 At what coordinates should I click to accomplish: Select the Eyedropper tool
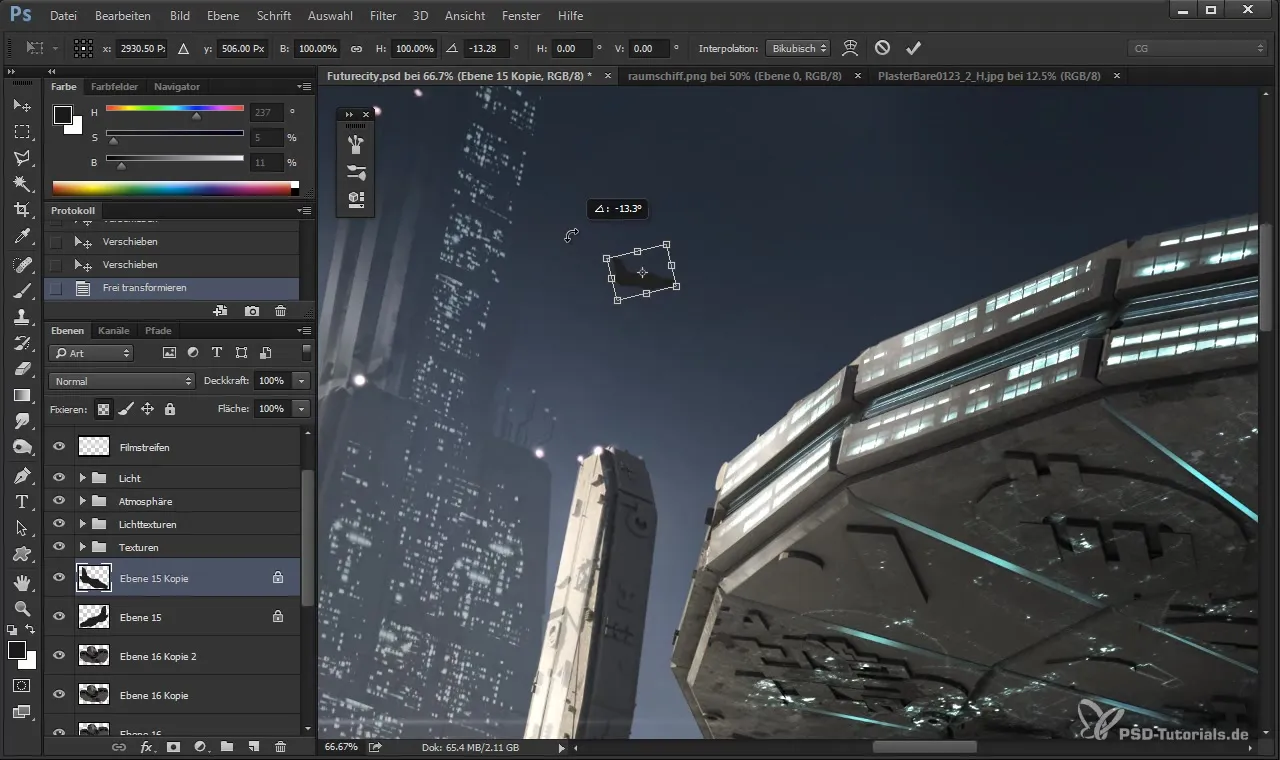pyautogui.click(x=22, y=237)
